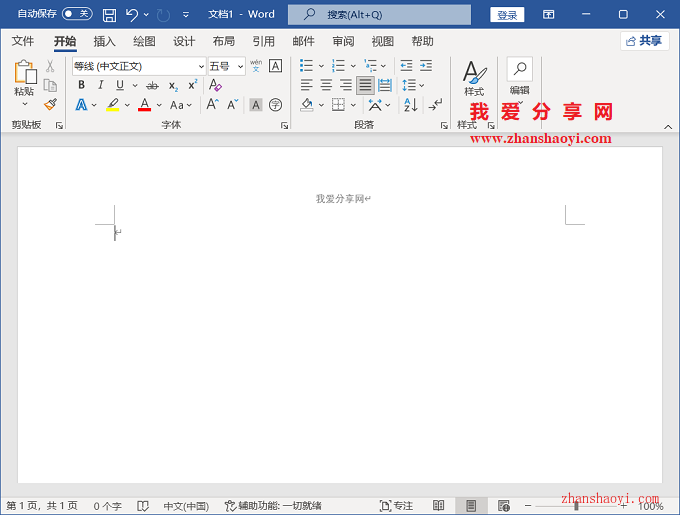Click the Copy icon
Viewport: 680px width, 515px height.
point(50,85)
